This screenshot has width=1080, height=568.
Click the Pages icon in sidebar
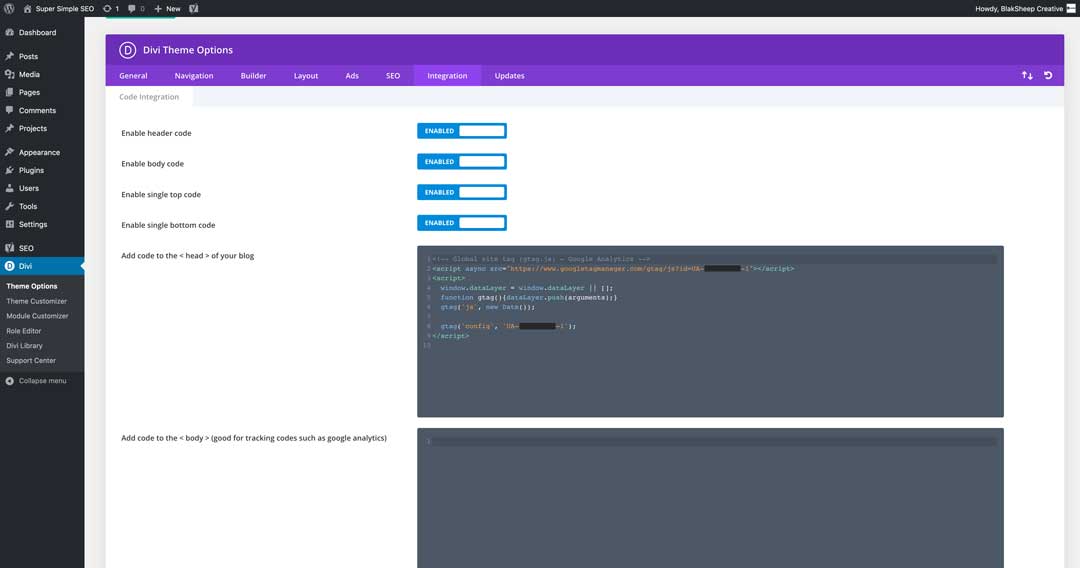click(x=10, y=92)
